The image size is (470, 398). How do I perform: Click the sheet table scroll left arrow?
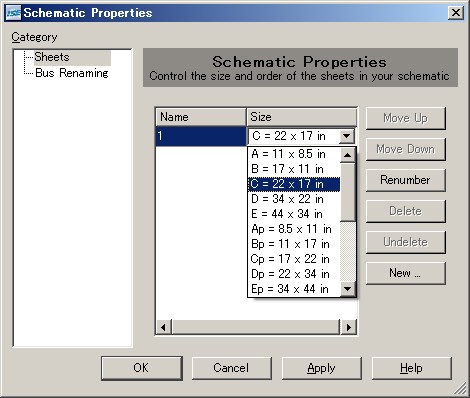(163, 327)
